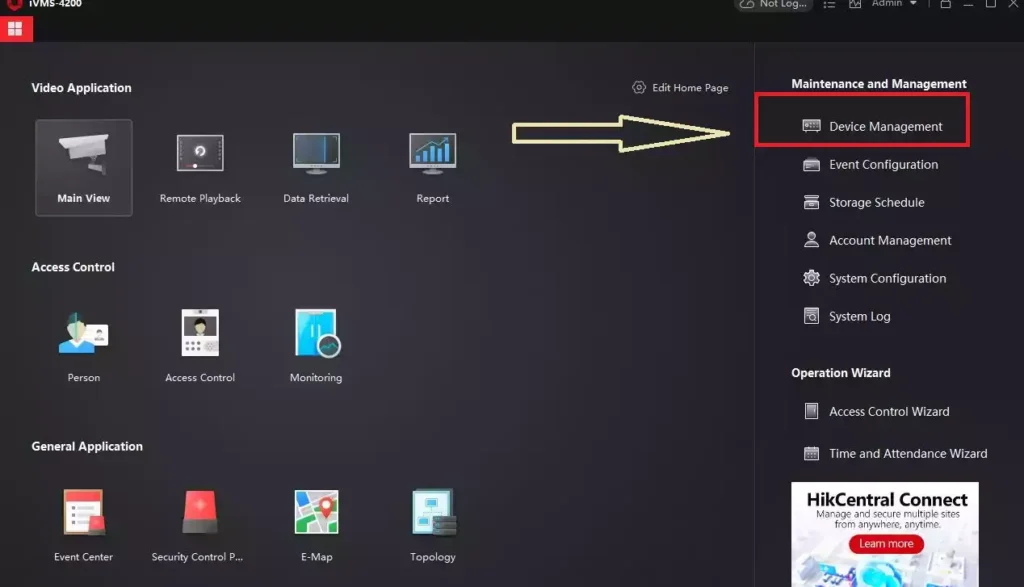Start the Time and Attendance Wizard label
The height and width of the screenshot is (587, 1024).
(x=908, y=453)
